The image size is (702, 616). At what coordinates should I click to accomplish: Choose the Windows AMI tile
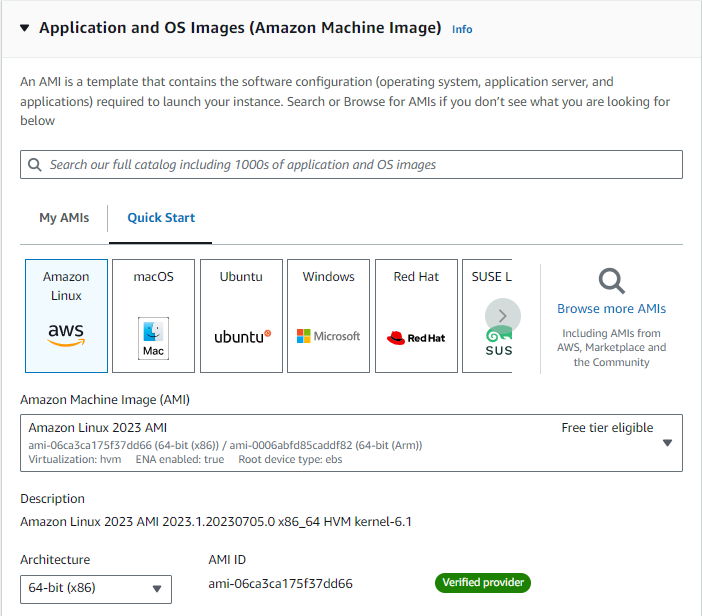coord(329,316)
